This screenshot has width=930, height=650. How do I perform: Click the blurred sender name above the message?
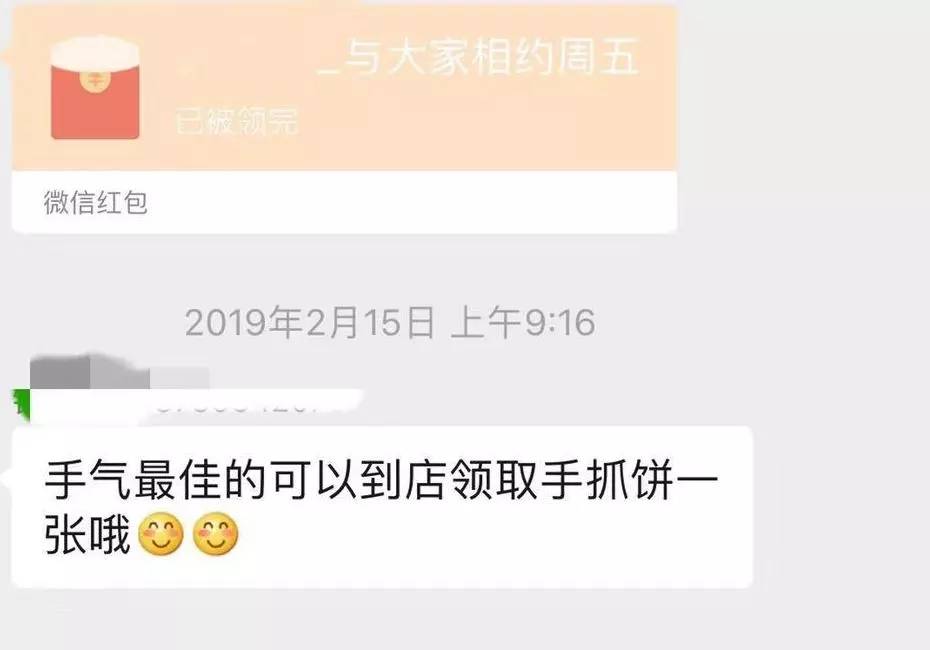(x=120, y=372)
